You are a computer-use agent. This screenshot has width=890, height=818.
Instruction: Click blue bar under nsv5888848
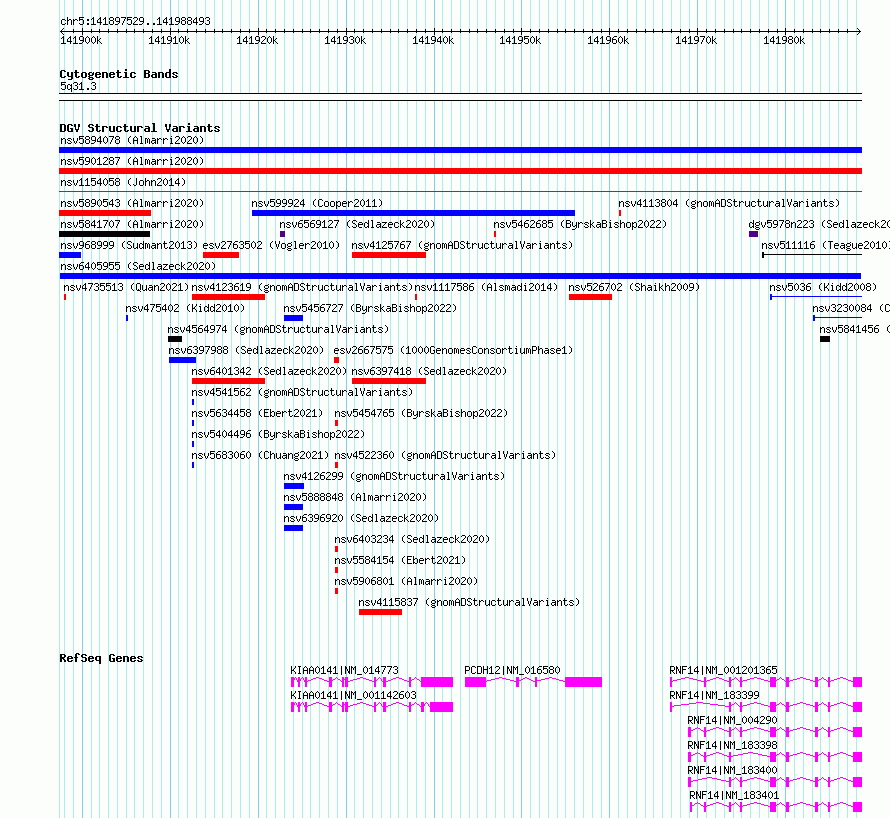coord(293,507)
